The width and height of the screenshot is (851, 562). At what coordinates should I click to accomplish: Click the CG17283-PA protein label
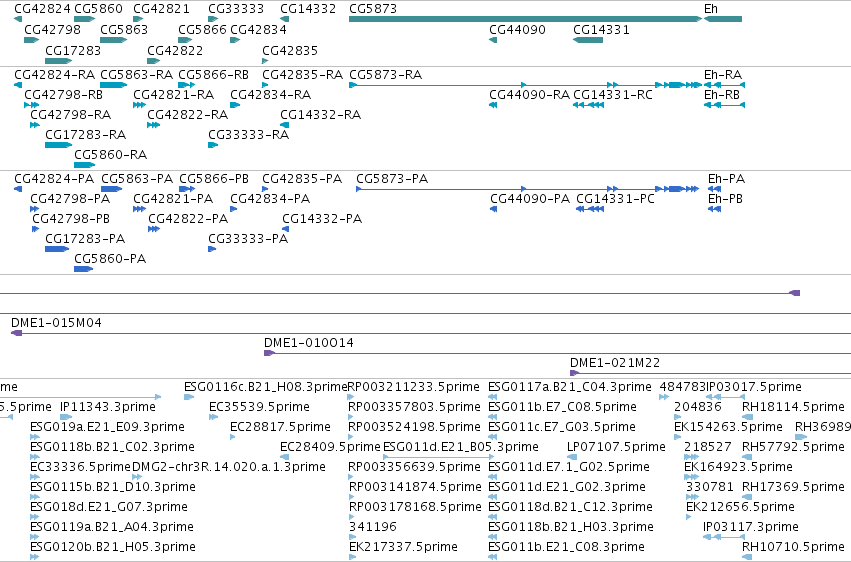tap(85, 239)
